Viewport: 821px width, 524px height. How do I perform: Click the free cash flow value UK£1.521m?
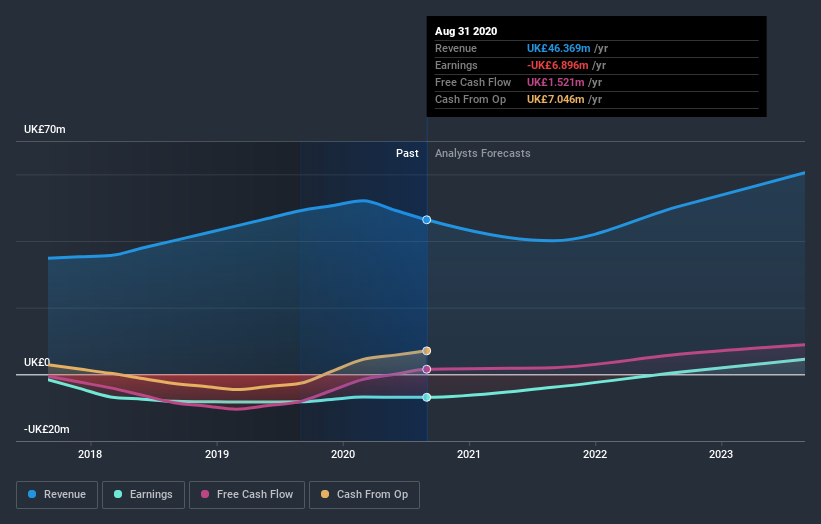556,82
